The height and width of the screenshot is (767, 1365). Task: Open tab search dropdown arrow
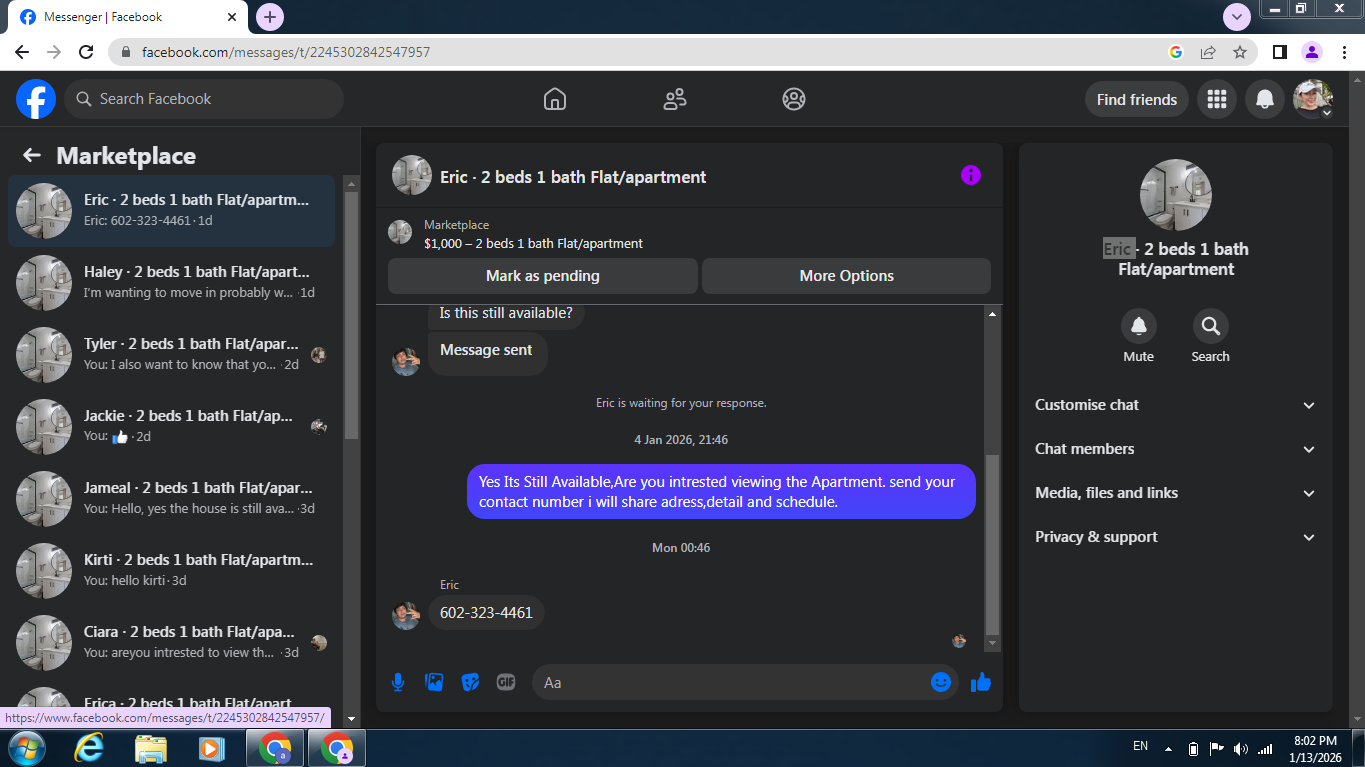click(1237, 17)
